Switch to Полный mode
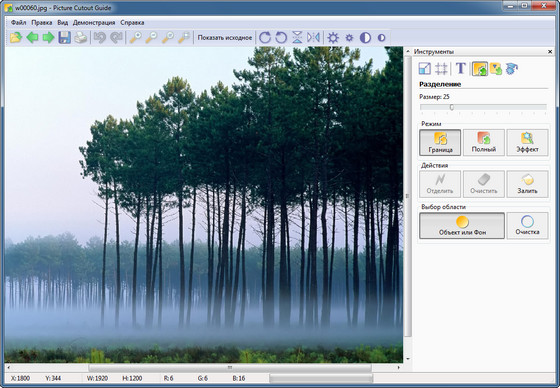This screenshot has width=560, height=388. coord(484,142)
